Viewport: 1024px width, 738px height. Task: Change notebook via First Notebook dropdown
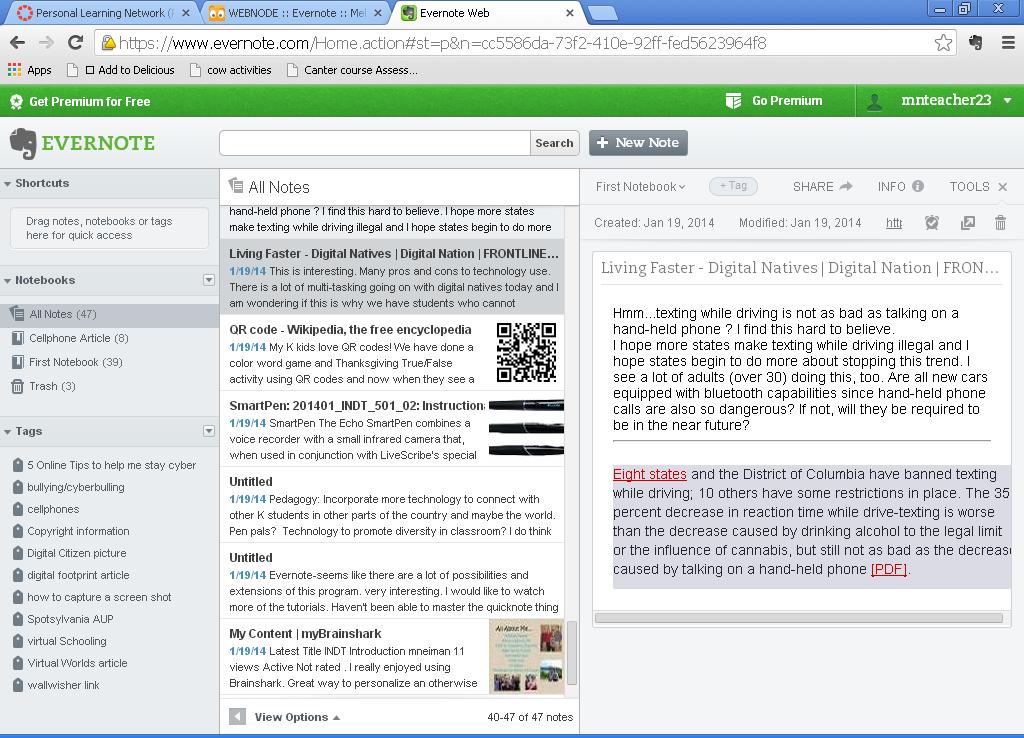click(x=640, y=187)
